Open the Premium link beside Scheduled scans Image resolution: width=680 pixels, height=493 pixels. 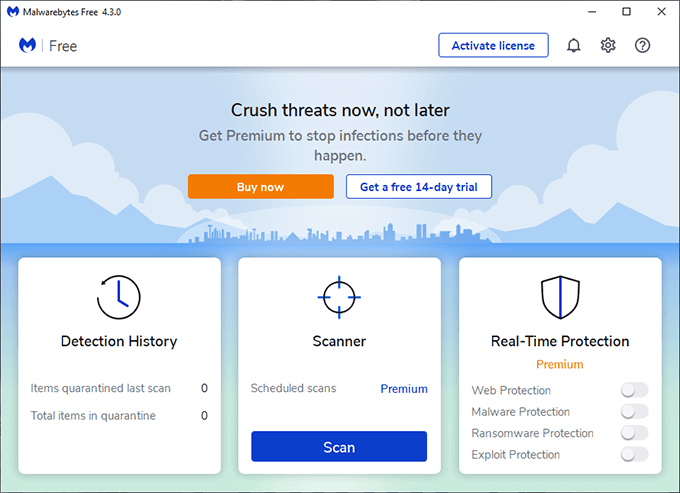[x=404, y=388]
